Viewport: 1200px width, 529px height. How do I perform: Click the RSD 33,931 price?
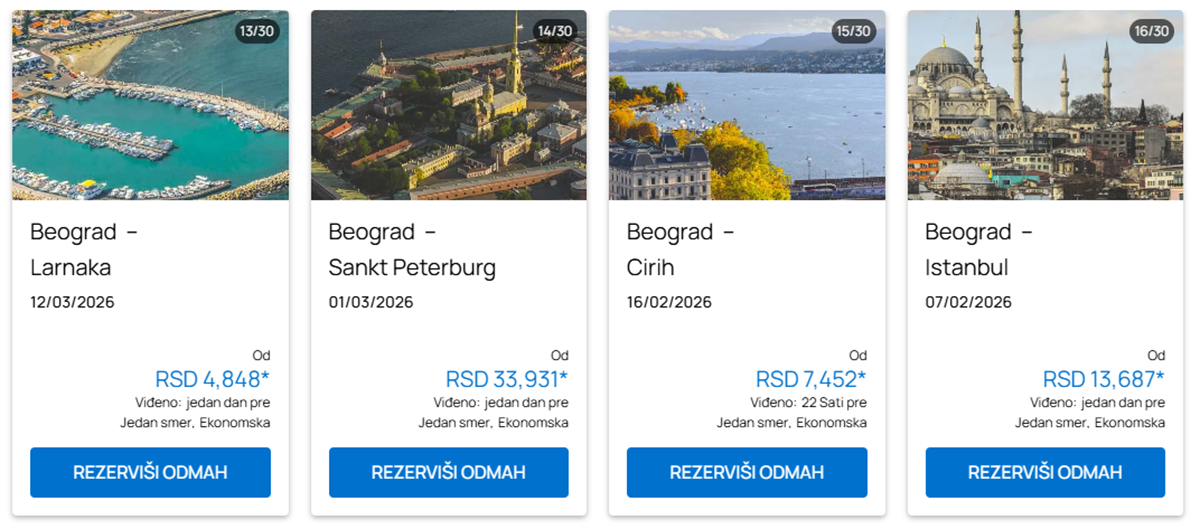tap(506, 379)
